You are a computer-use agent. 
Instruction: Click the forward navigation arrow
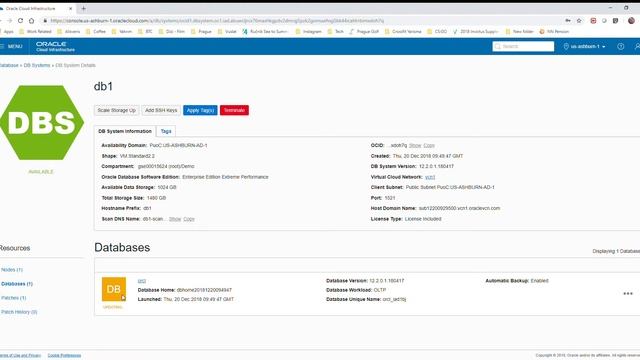click(9, 20)
